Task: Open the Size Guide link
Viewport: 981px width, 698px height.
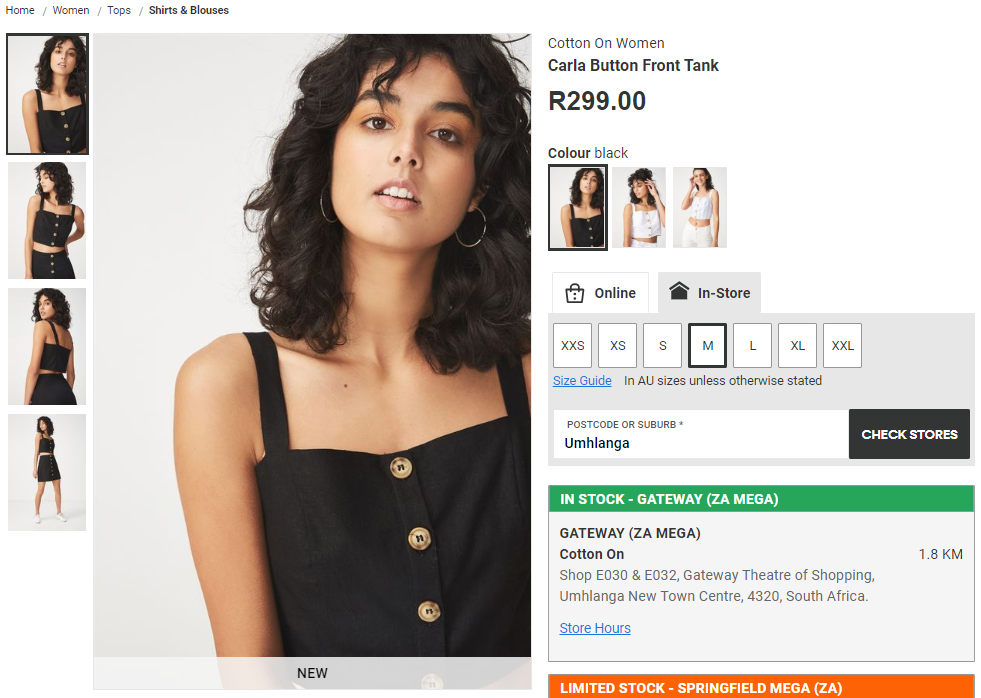Action: click(x=582, y=380)
